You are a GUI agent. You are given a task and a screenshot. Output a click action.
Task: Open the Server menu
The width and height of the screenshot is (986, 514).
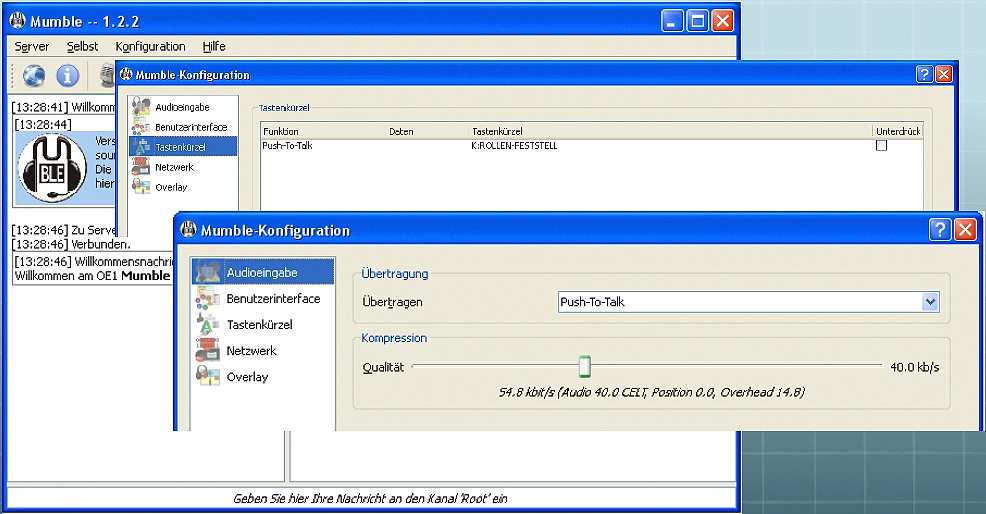pyautogui.click(x=31, y=47)
